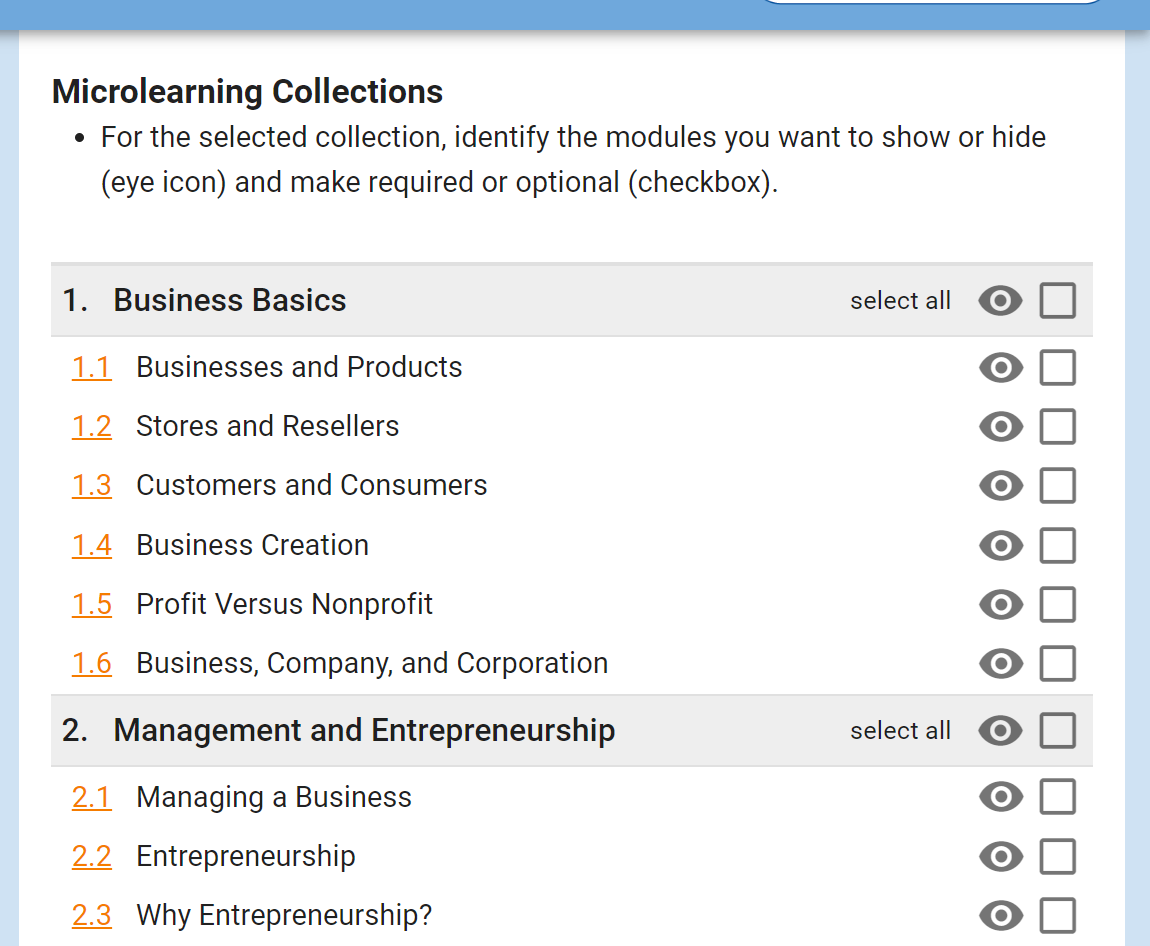Toggle eye for Business, Company, and Corporation
This screenshot has width=1150, height=946.
click(x=1000, y=664)
